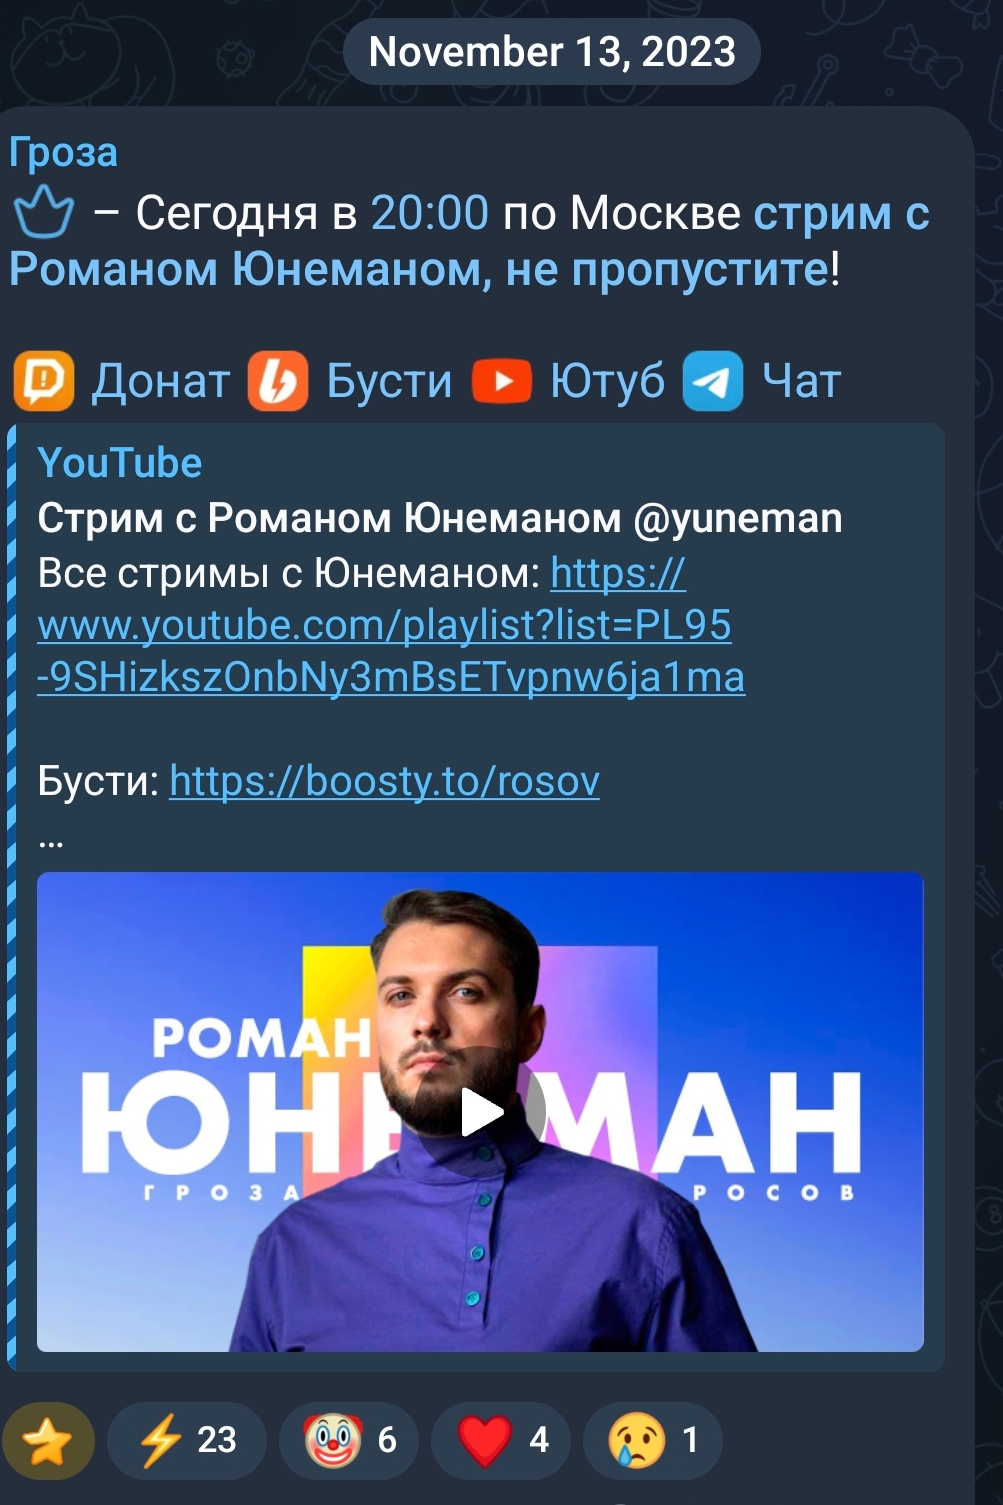Toggle clown face reaction with 6
1003x1505 pixels.
(x=349, y=1440)
